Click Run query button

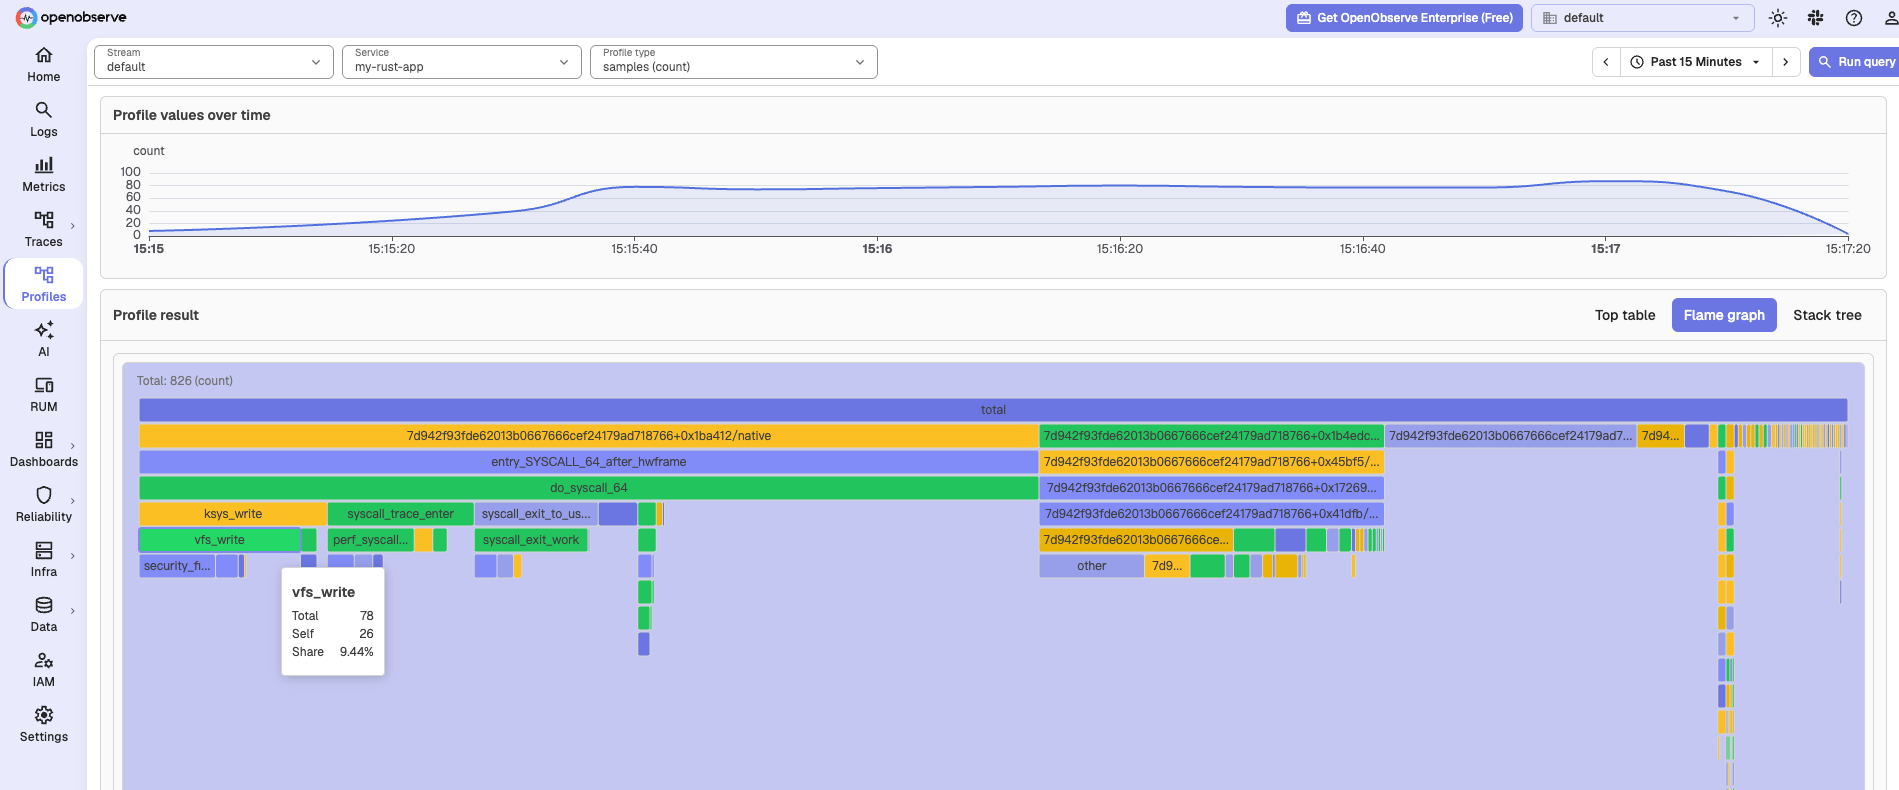1855,62
